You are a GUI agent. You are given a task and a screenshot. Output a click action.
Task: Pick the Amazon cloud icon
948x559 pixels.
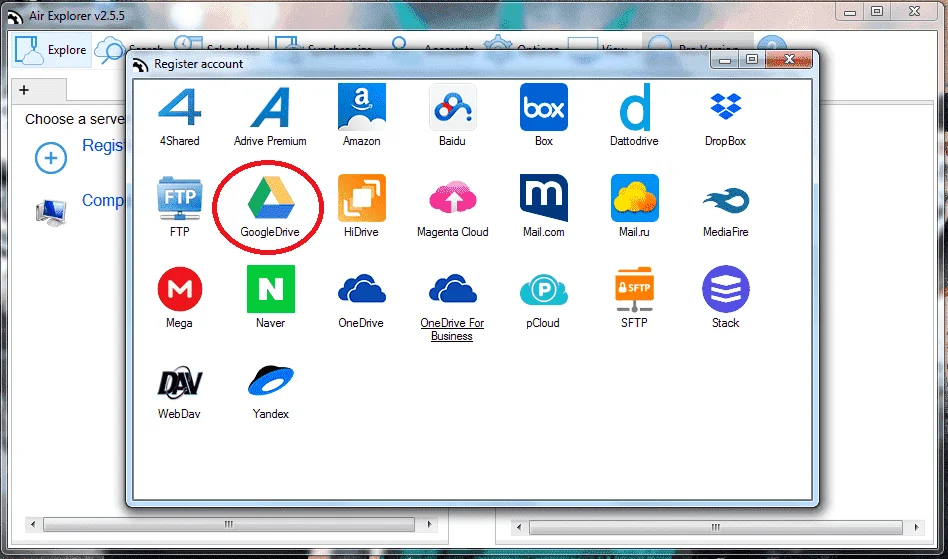click(x=362, y=108)
